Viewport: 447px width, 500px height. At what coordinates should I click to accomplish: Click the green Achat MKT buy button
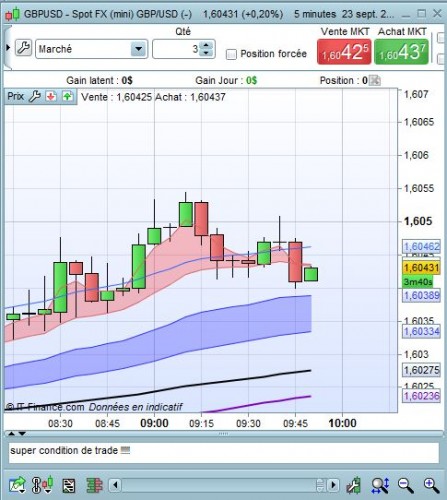tap(401, 52)
